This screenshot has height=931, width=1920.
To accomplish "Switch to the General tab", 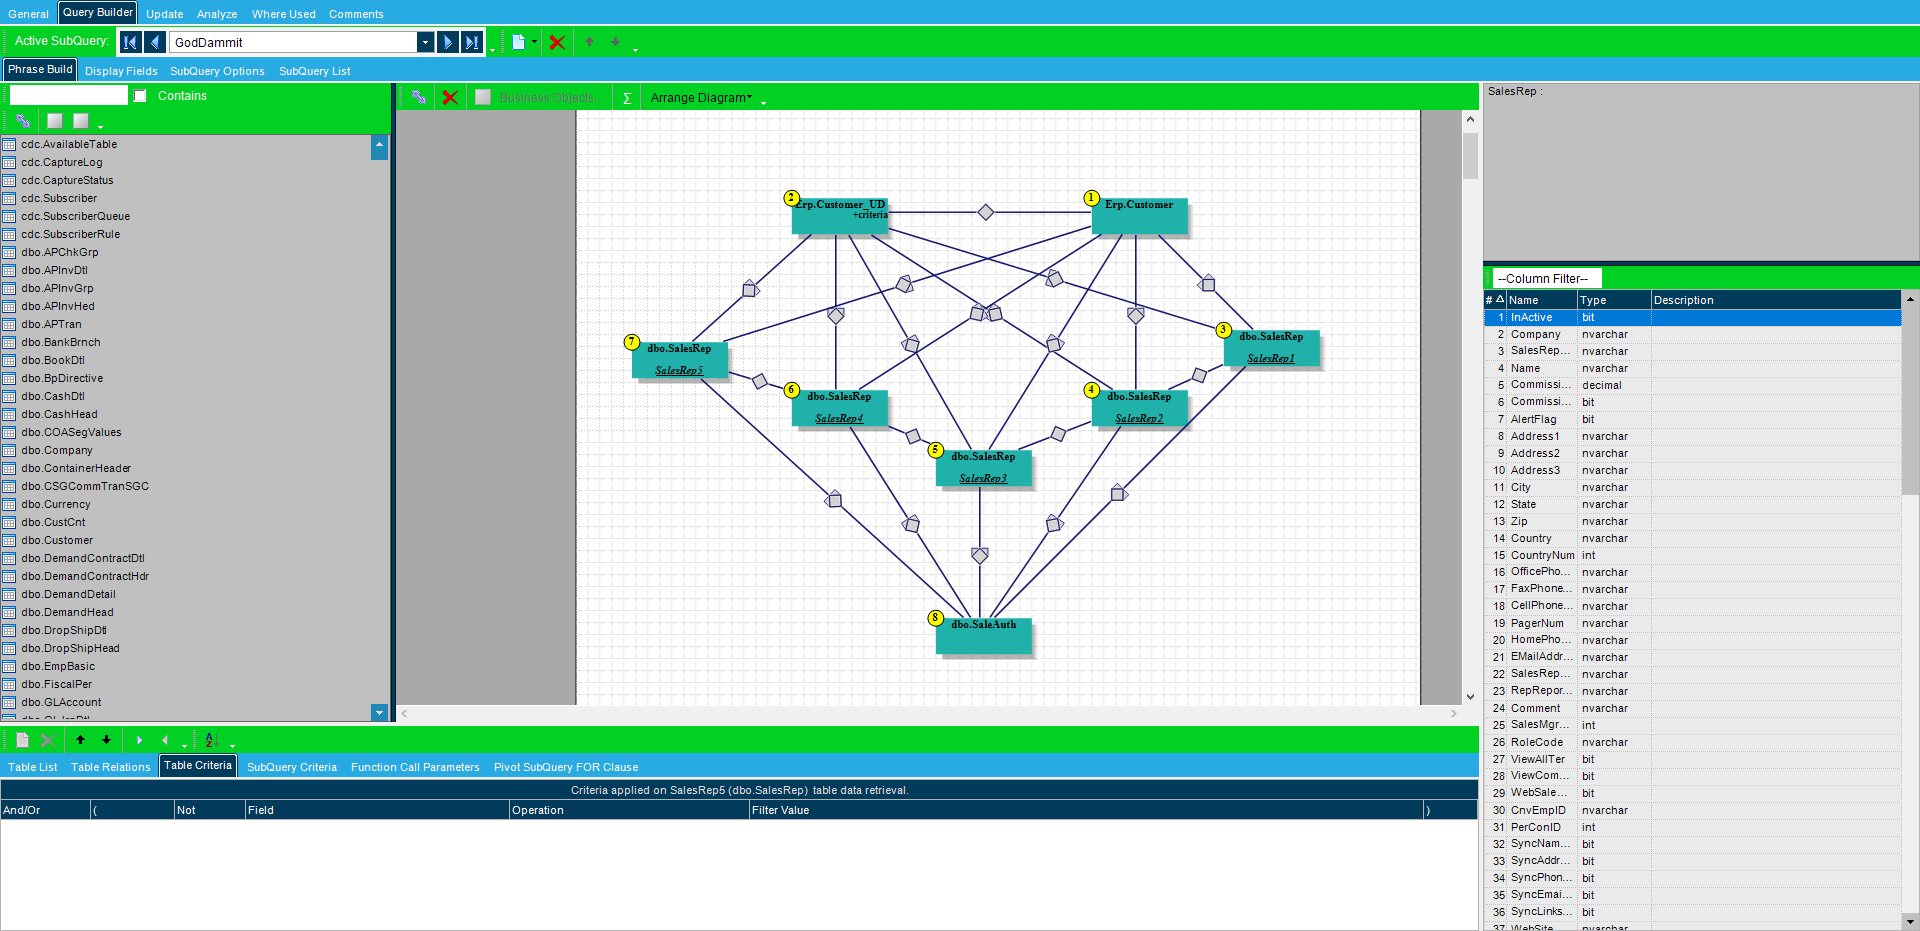I will 28,14.
